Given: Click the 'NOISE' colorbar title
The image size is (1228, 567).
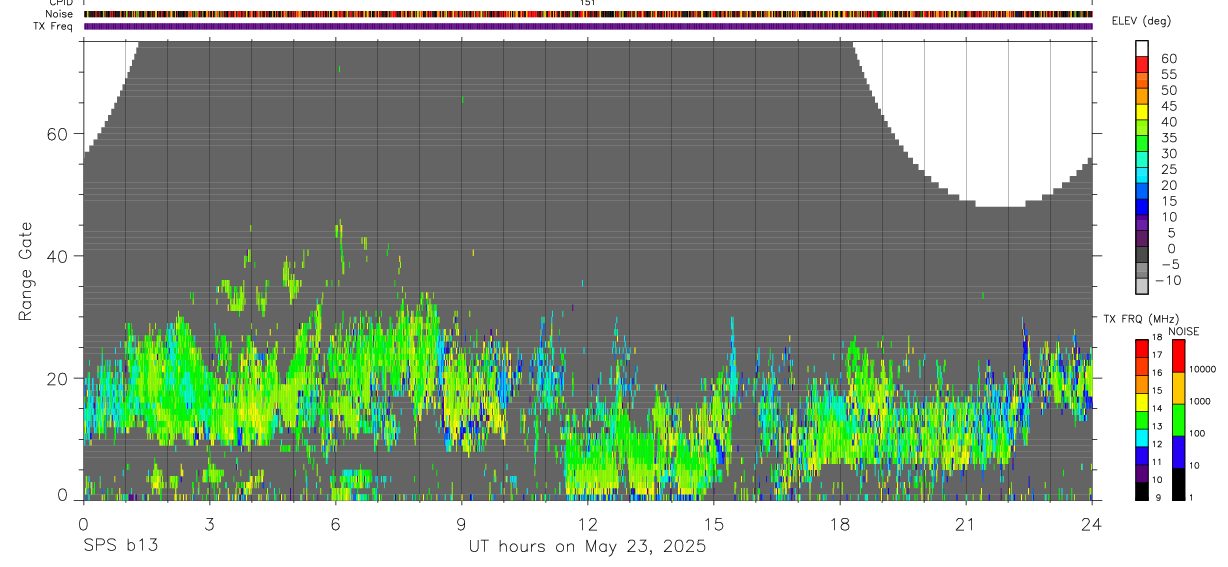Looking at the screenshot, I should pyautogui.click(x=1183, y=331).
